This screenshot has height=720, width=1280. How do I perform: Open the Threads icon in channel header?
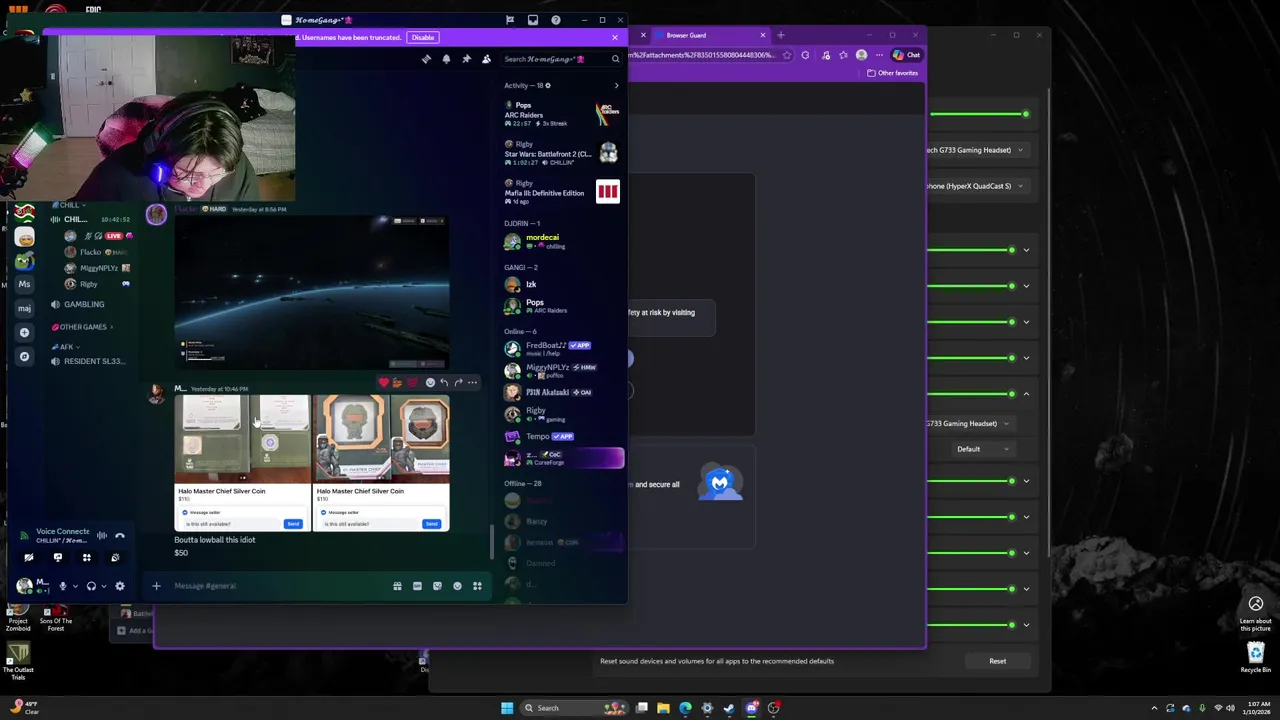(426, 59)
